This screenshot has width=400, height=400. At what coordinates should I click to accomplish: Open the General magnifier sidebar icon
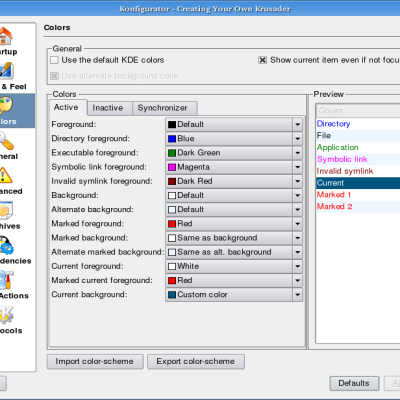[x=6, y=141]
